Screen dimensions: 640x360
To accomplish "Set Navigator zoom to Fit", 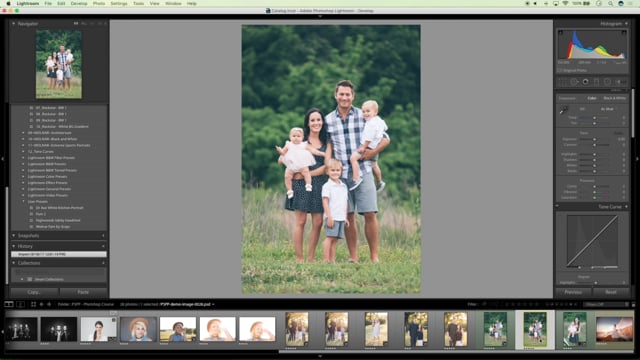I will click(76, 24).
